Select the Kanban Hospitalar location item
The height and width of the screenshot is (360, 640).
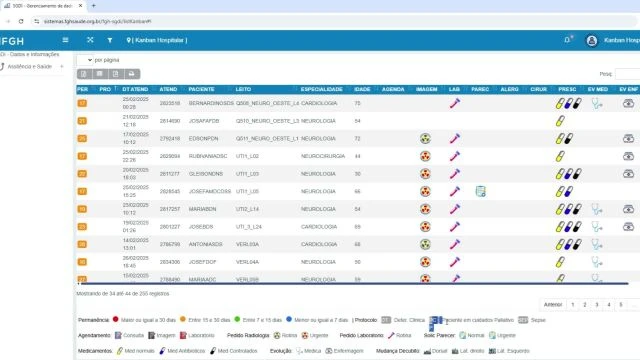coord(157,40)
